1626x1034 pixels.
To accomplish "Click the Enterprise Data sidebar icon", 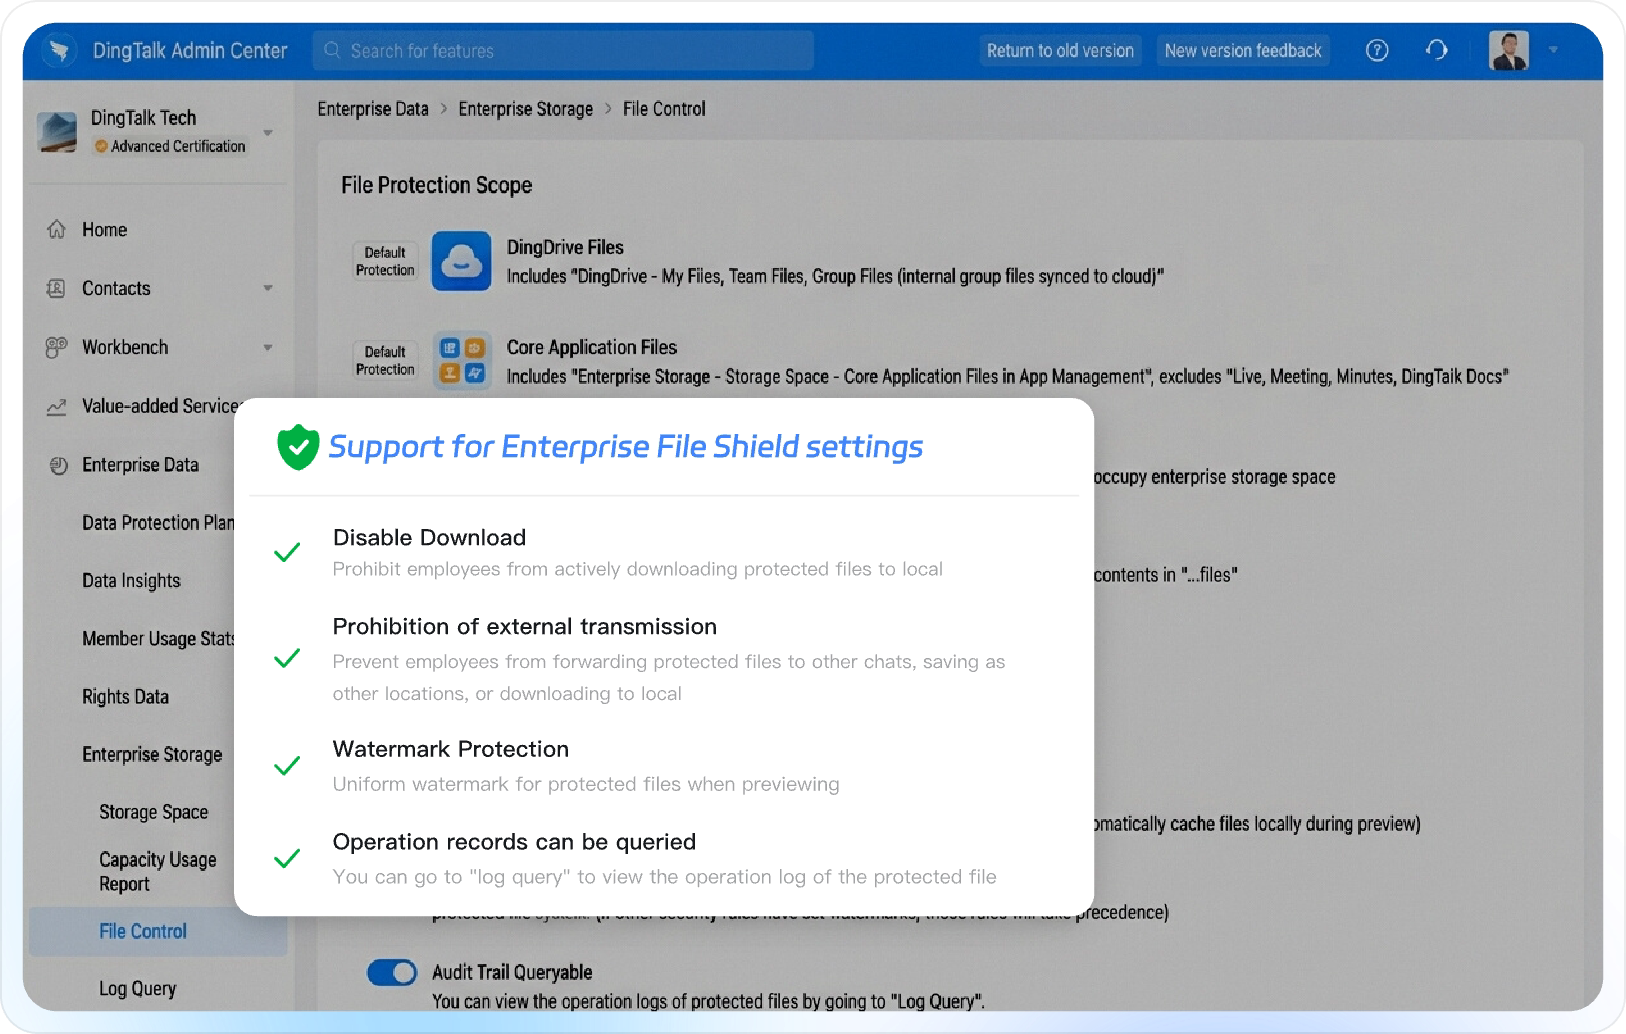I will [x=59, y=465].
